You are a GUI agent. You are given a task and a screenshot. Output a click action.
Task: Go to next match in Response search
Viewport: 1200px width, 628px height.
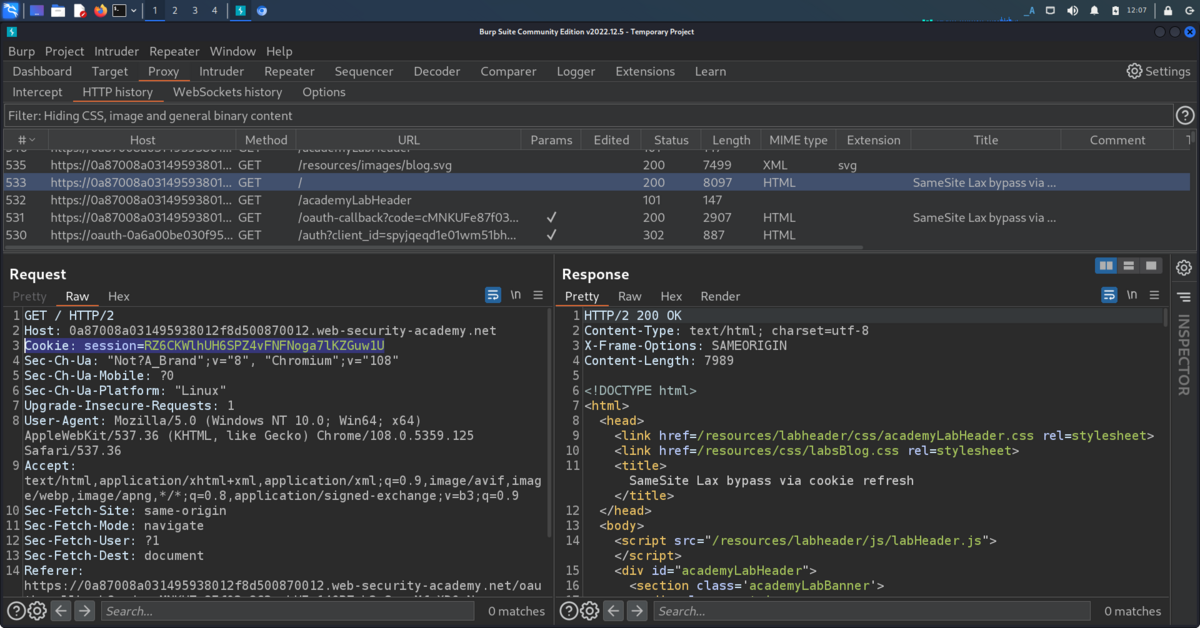[638, 610]
